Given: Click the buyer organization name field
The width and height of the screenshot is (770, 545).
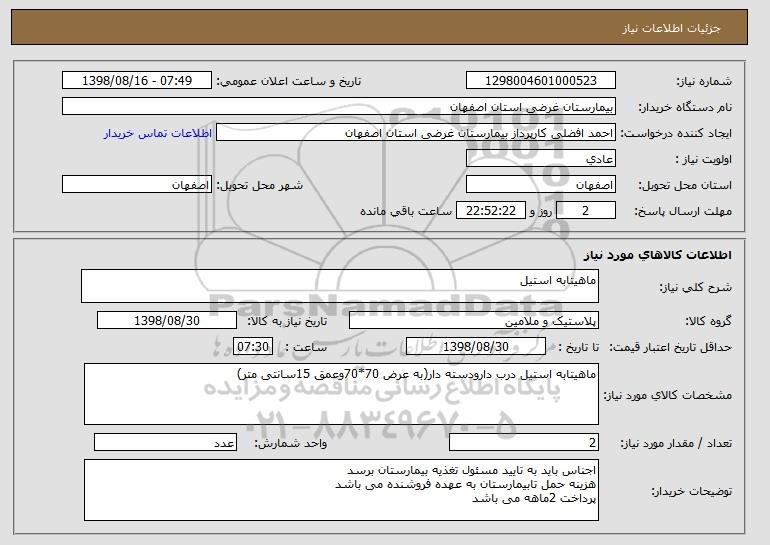Looking at the screenshot, I should click(339, 107).
